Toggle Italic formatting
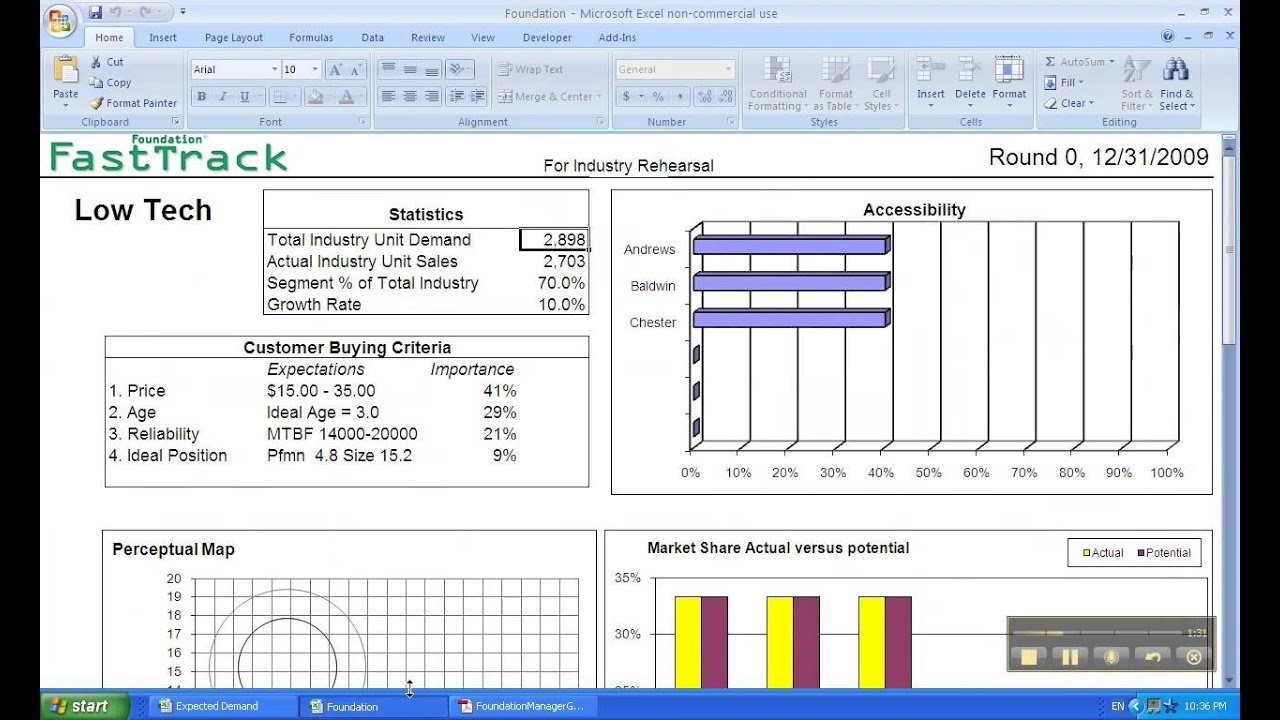Screen dimensions: 1280x720 click(x=222, y=97)
